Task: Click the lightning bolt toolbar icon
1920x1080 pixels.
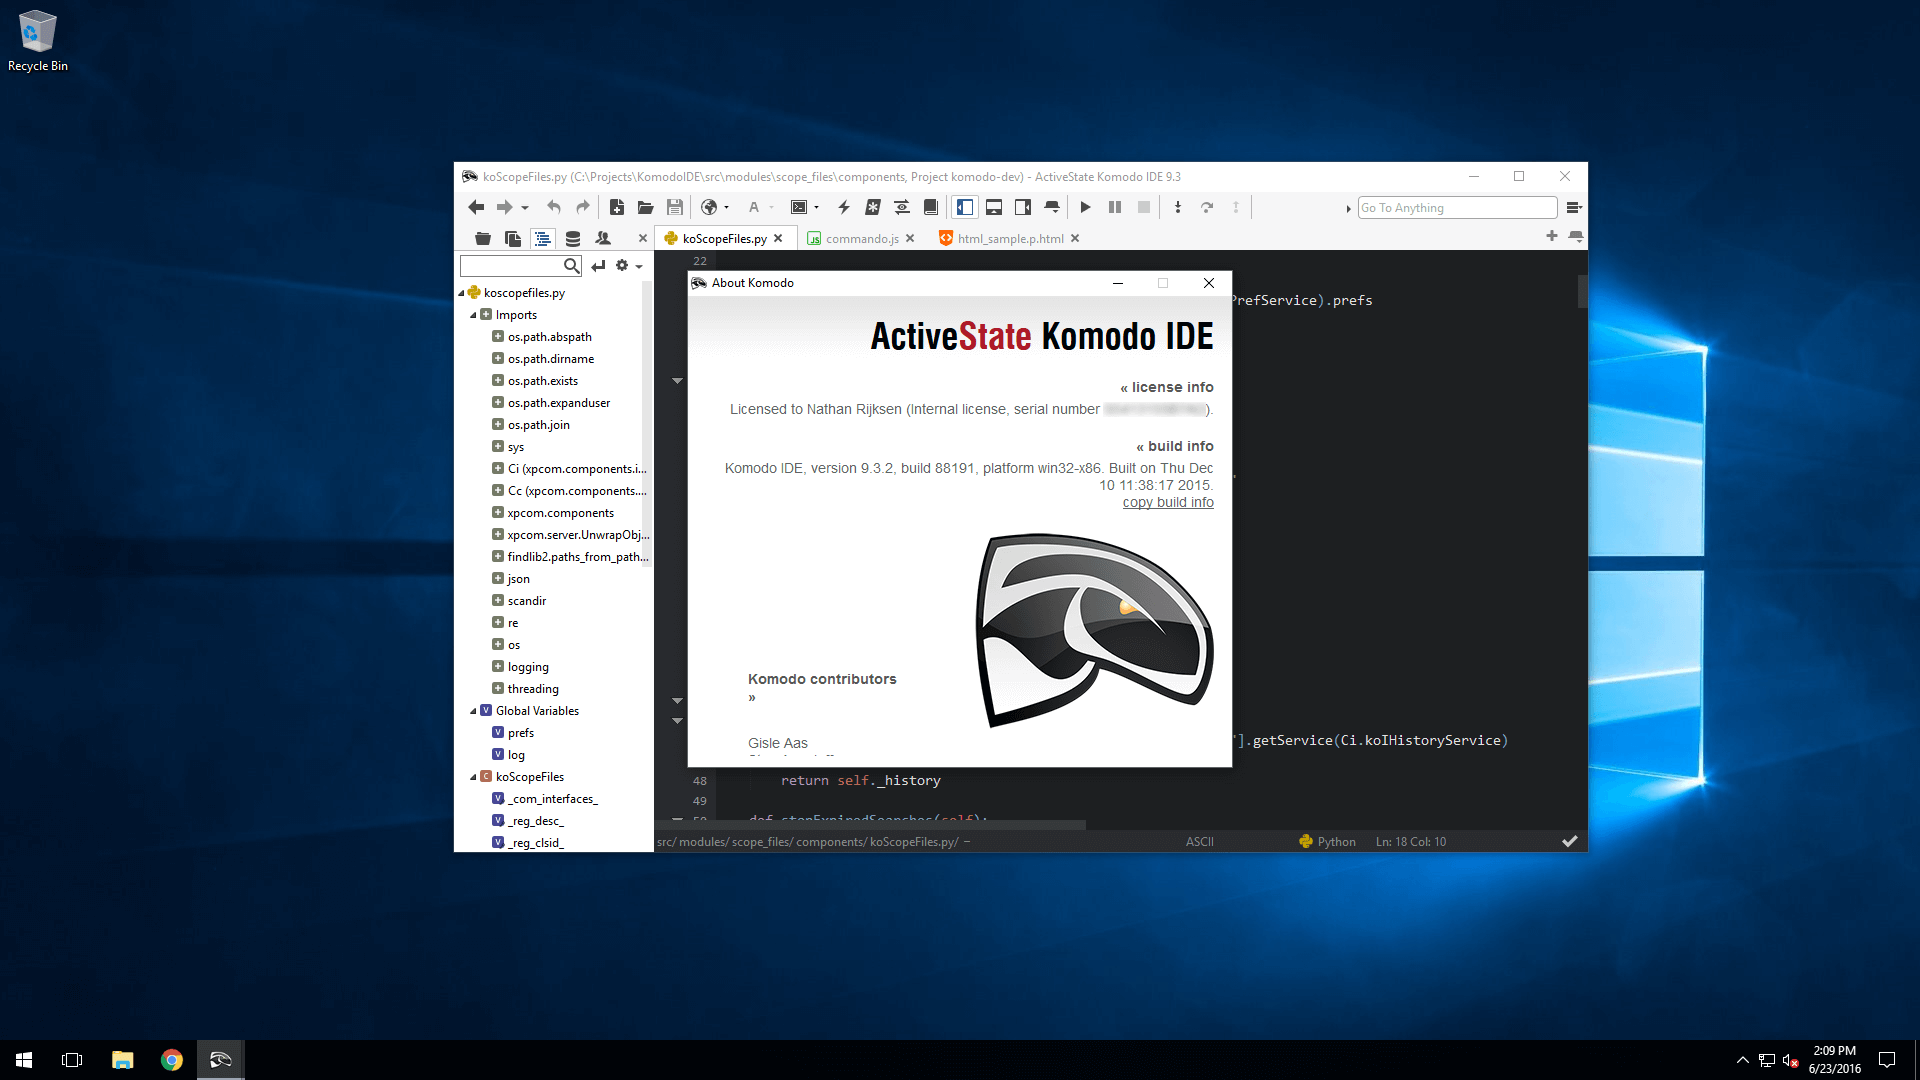Action: [x=844, y=207]
